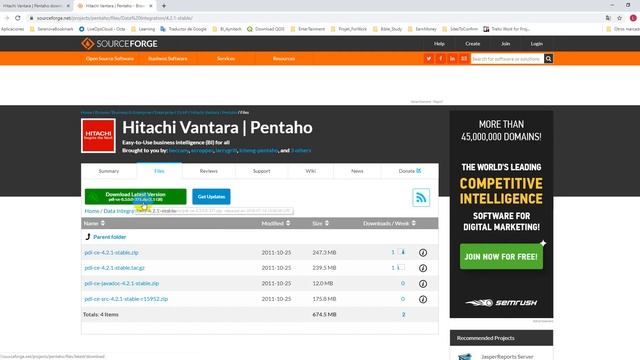Open a new browser tab

point(164,6)
